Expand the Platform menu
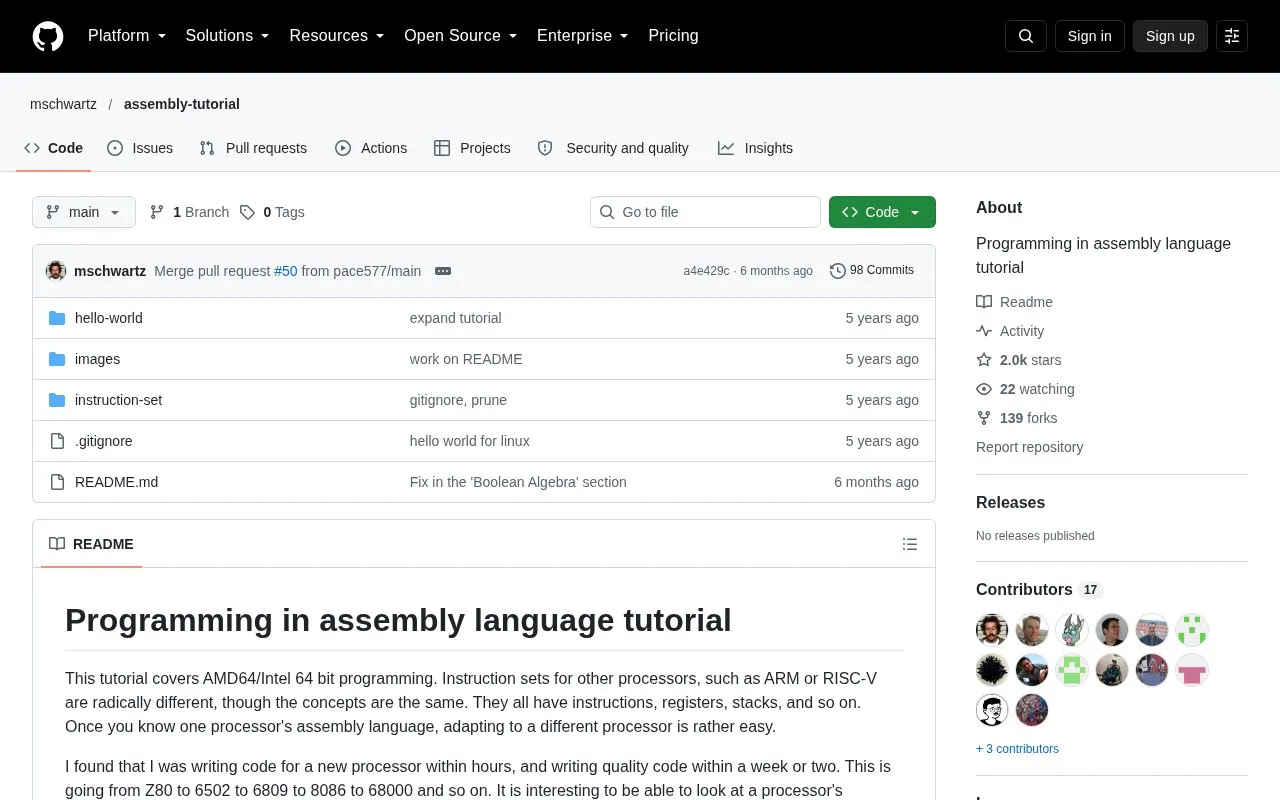1280x800 pixels. point(127,36)
